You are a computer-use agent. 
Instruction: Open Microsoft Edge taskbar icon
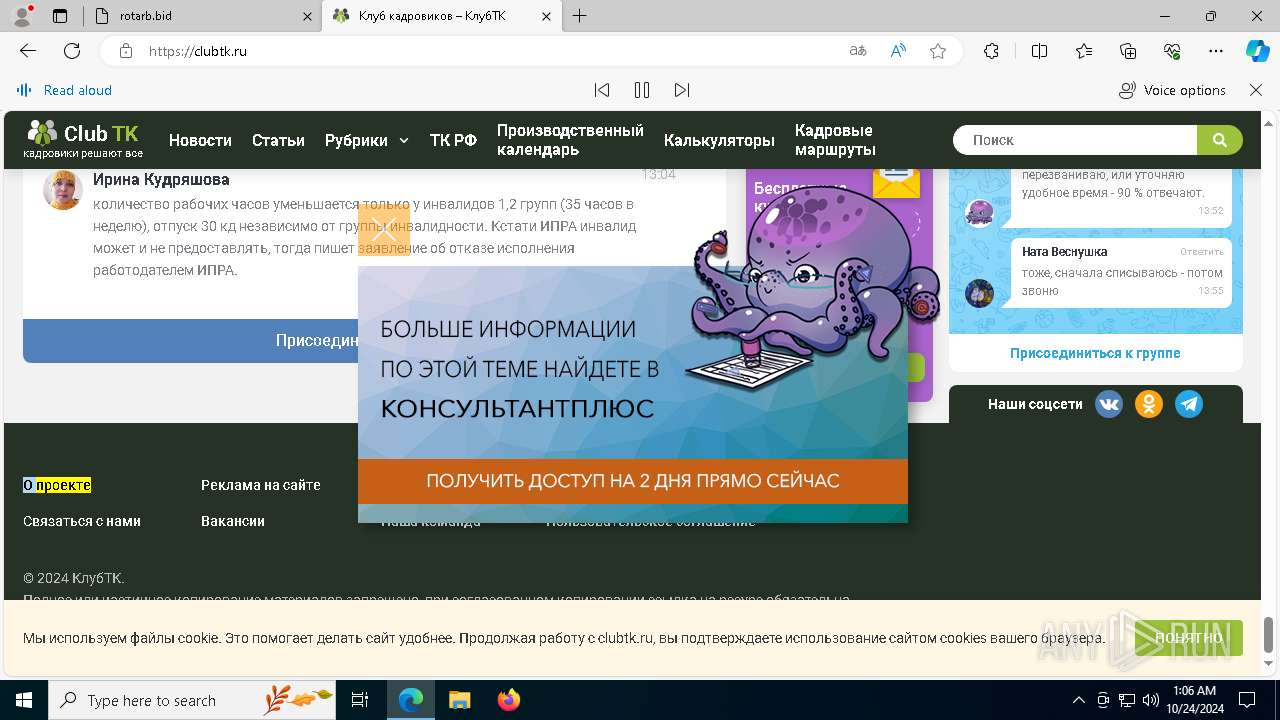pos(411,700)
